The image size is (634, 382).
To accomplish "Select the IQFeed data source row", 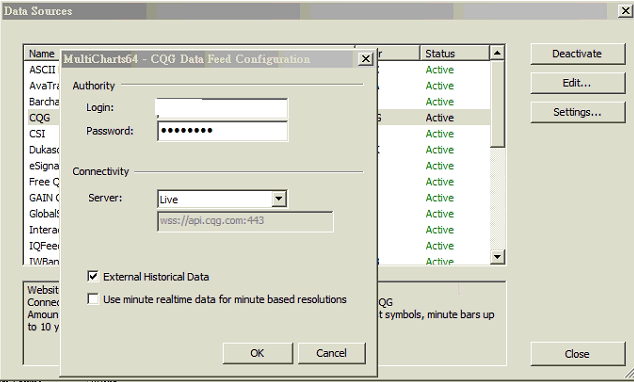I will 44,246.
